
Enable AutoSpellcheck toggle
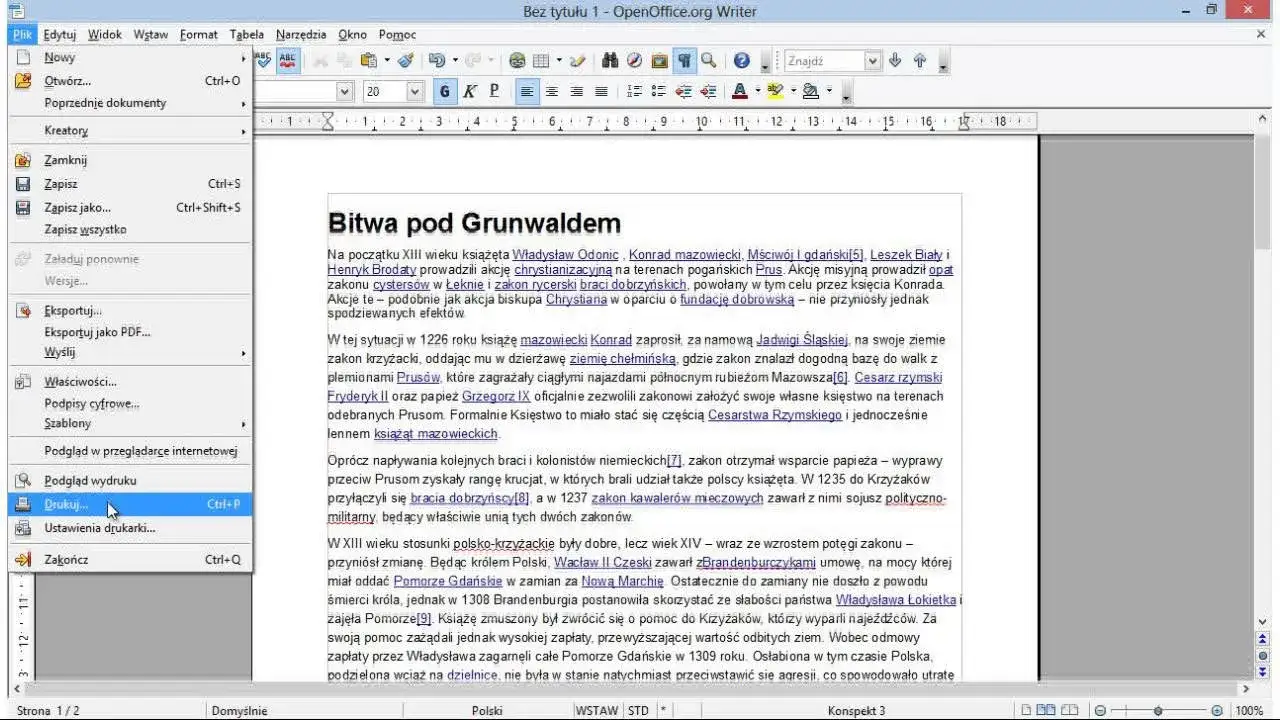click(287, 60)
